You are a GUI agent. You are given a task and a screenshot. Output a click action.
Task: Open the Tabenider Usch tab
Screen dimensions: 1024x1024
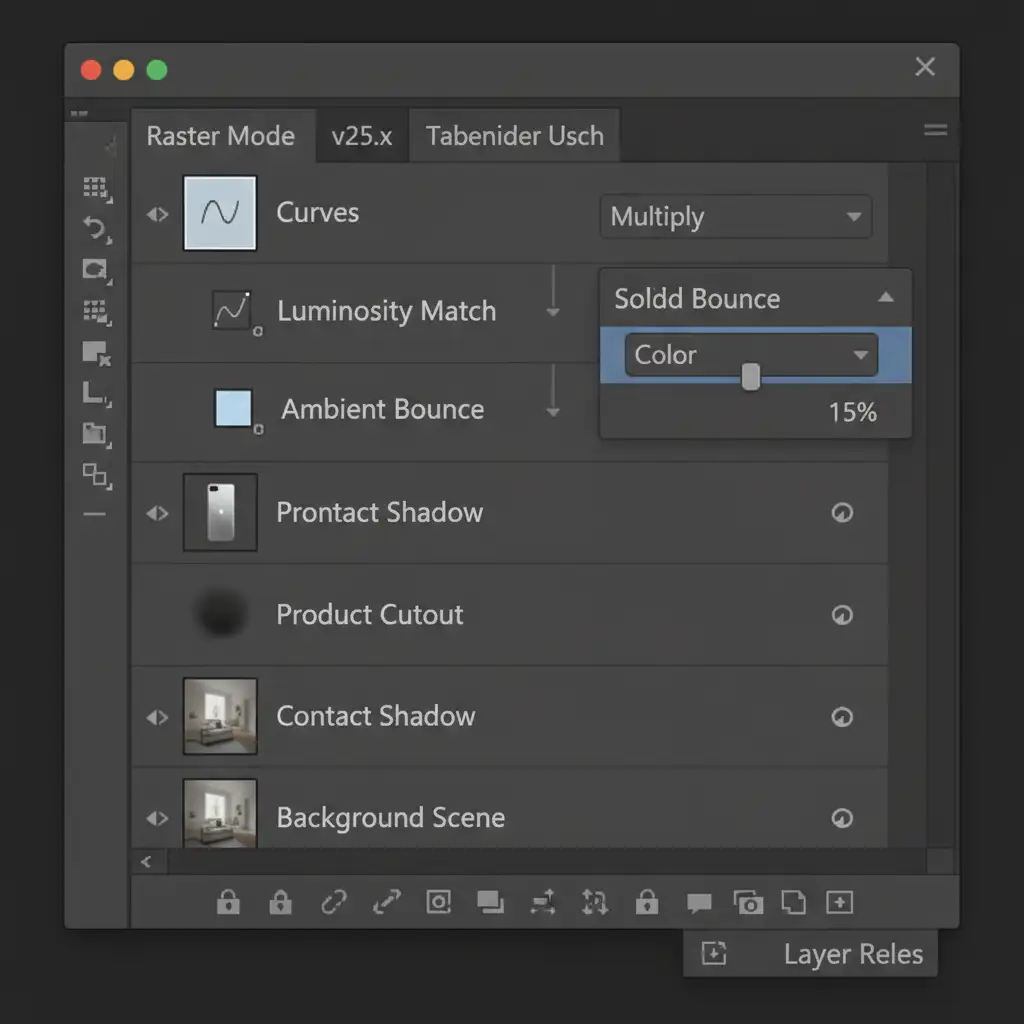point(514,136)
